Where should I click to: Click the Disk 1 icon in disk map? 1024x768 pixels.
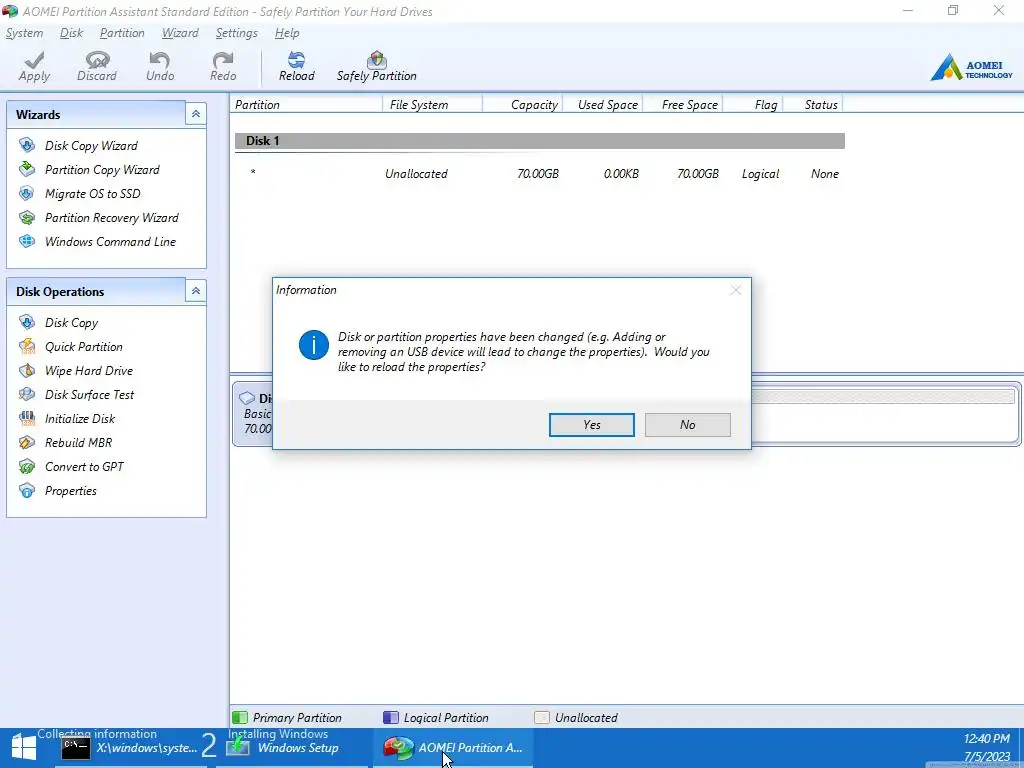pyautogui.click(x=247, y=398)
